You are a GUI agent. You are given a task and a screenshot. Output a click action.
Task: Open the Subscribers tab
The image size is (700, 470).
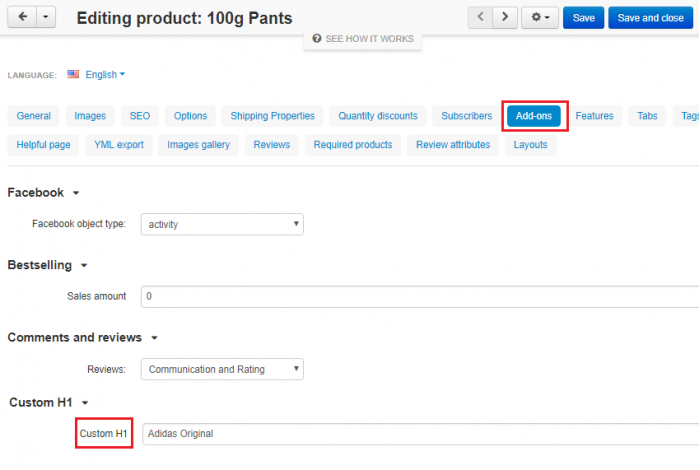tap(467, 116)
